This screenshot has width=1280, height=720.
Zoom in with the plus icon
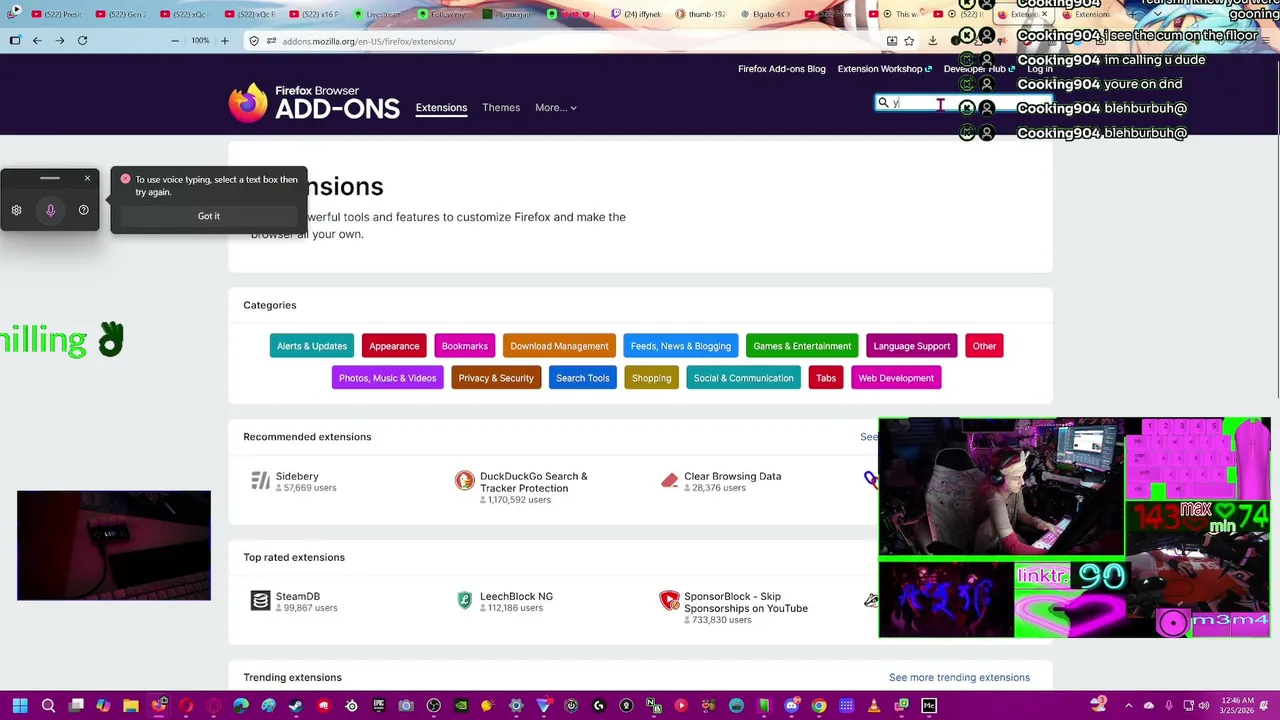pos(225,41)
